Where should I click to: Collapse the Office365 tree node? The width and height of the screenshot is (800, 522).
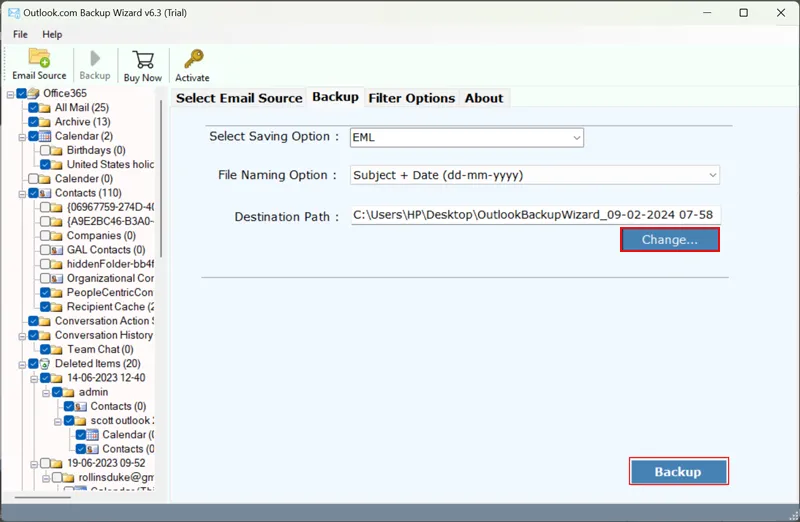coord(10,94)
